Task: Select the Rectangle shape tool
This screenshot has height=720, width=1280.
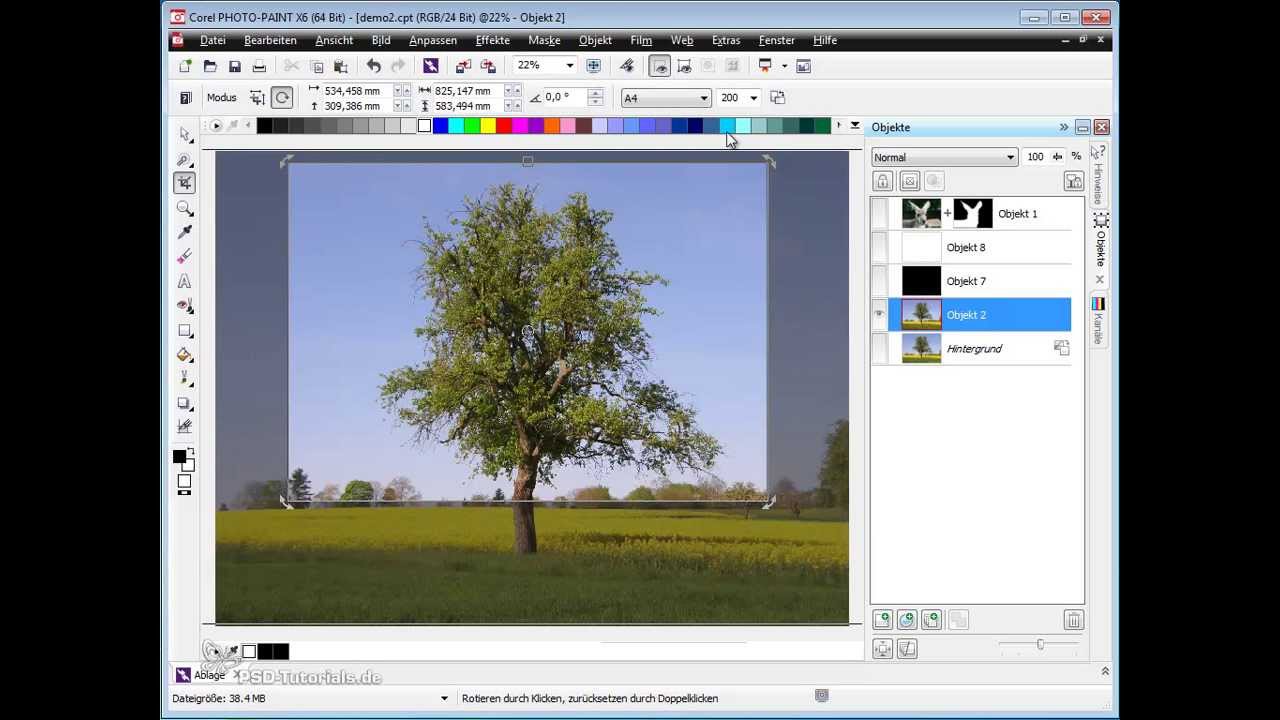Action: (185, 330)
